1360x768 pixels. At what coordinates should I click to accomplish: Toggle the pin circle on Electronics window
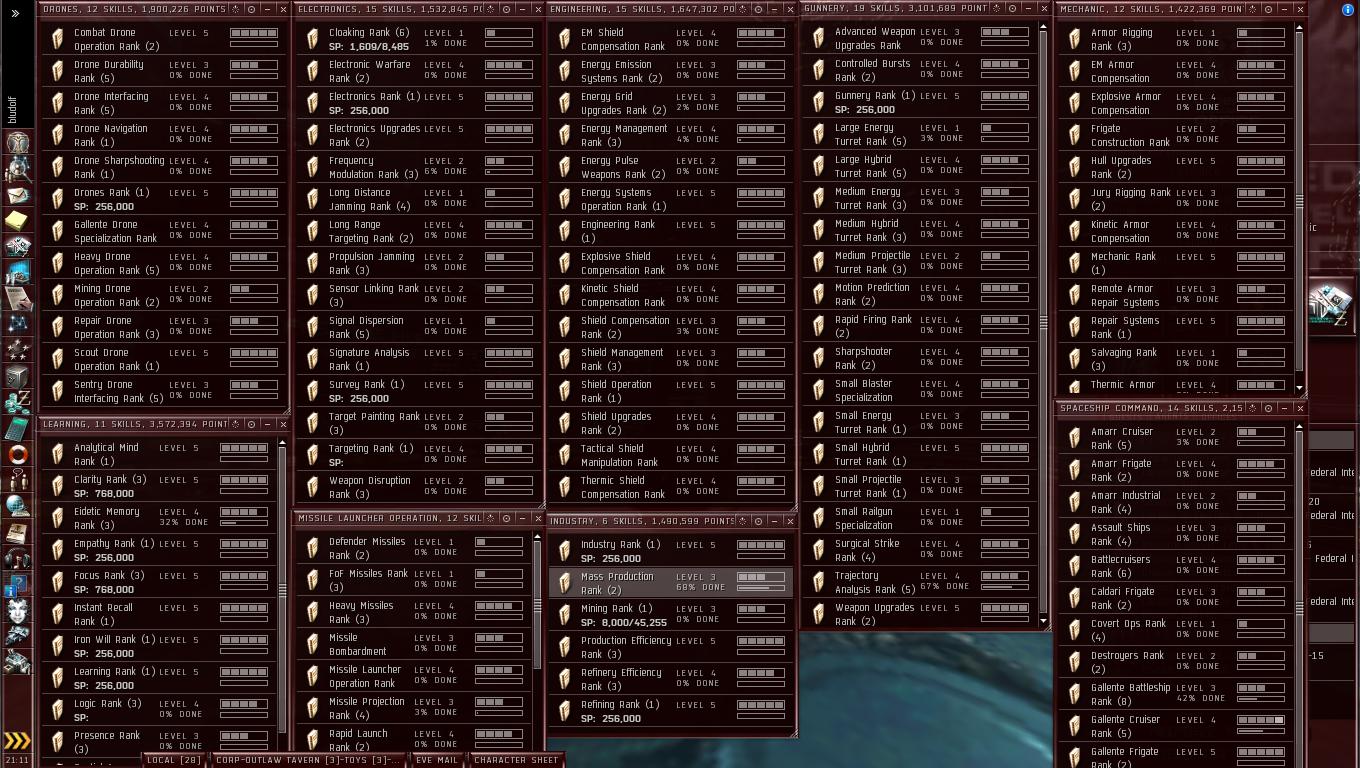coord(506,9)
